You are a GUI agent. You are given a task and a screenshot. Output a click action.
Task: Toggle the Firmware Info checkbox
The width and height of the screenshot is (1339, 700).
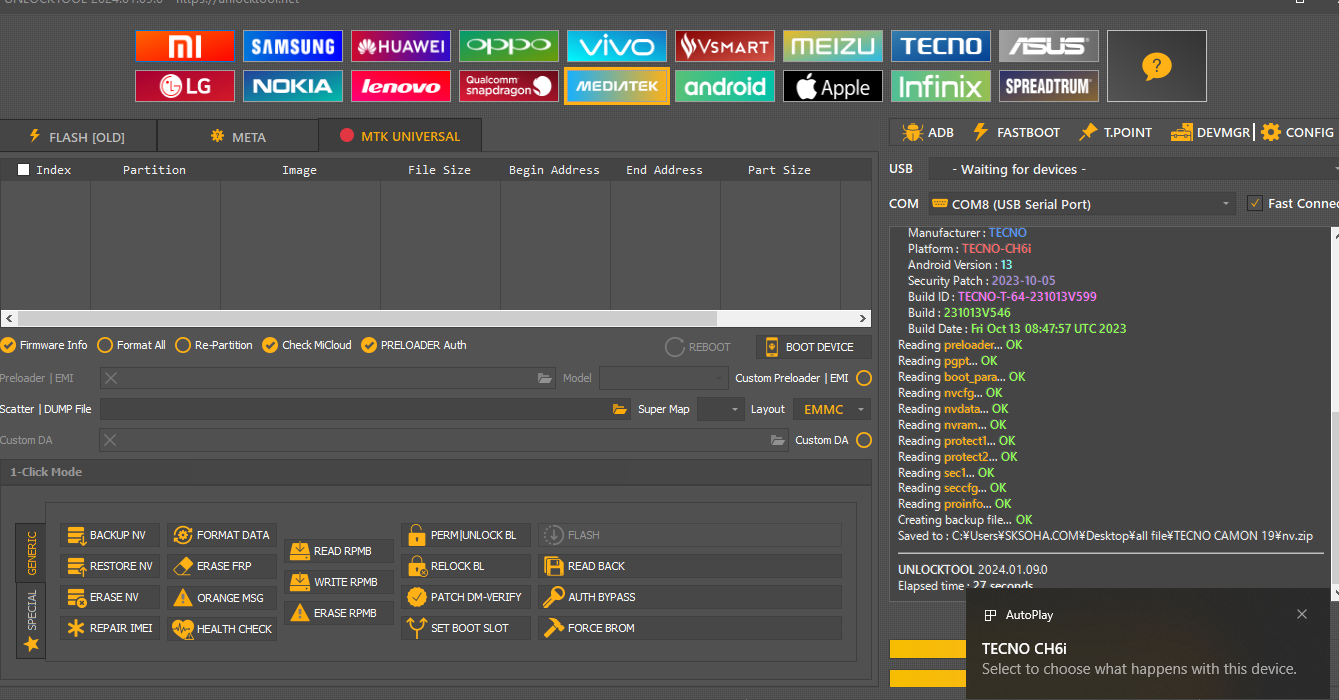(9, 345)
